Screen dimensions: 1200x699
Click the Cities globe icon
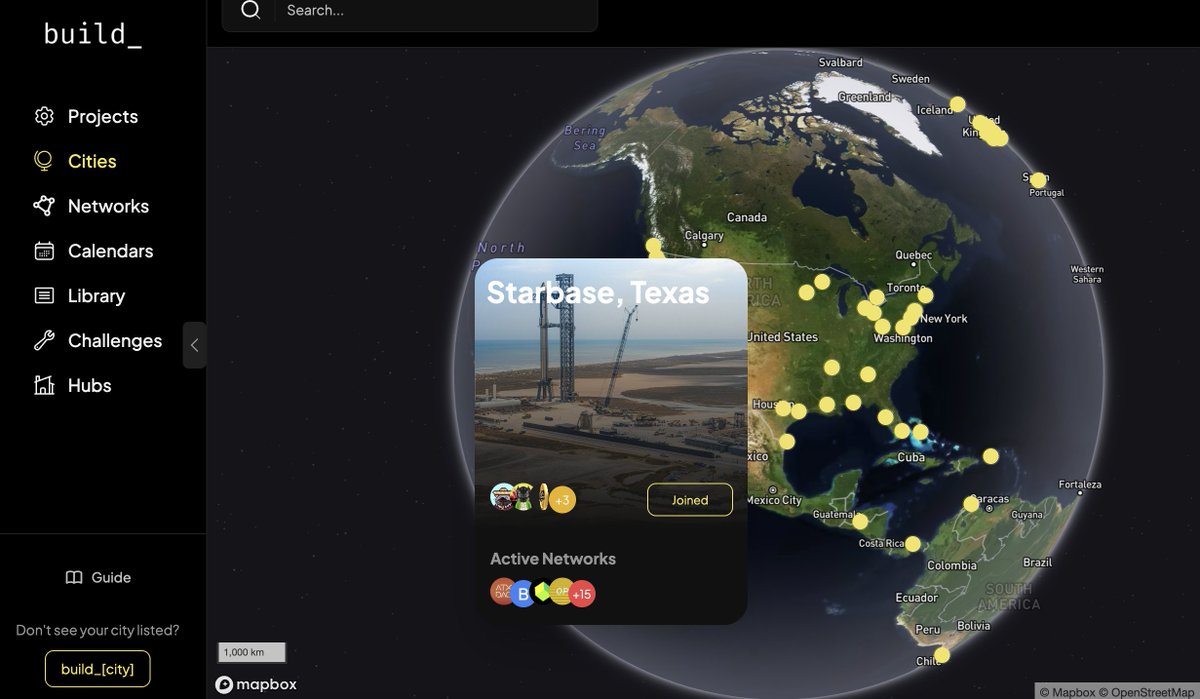point(44,161)
